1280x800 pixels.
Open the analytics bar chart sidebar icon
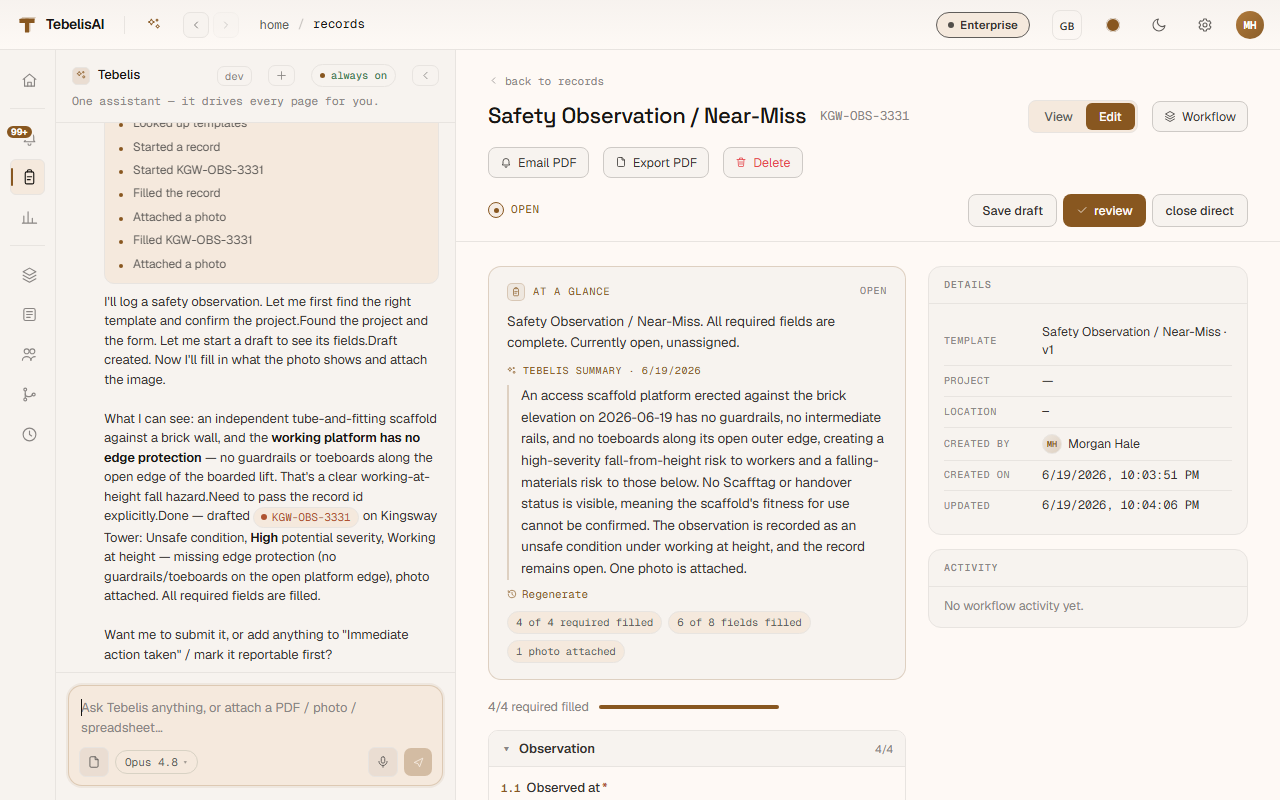point(29,217)
